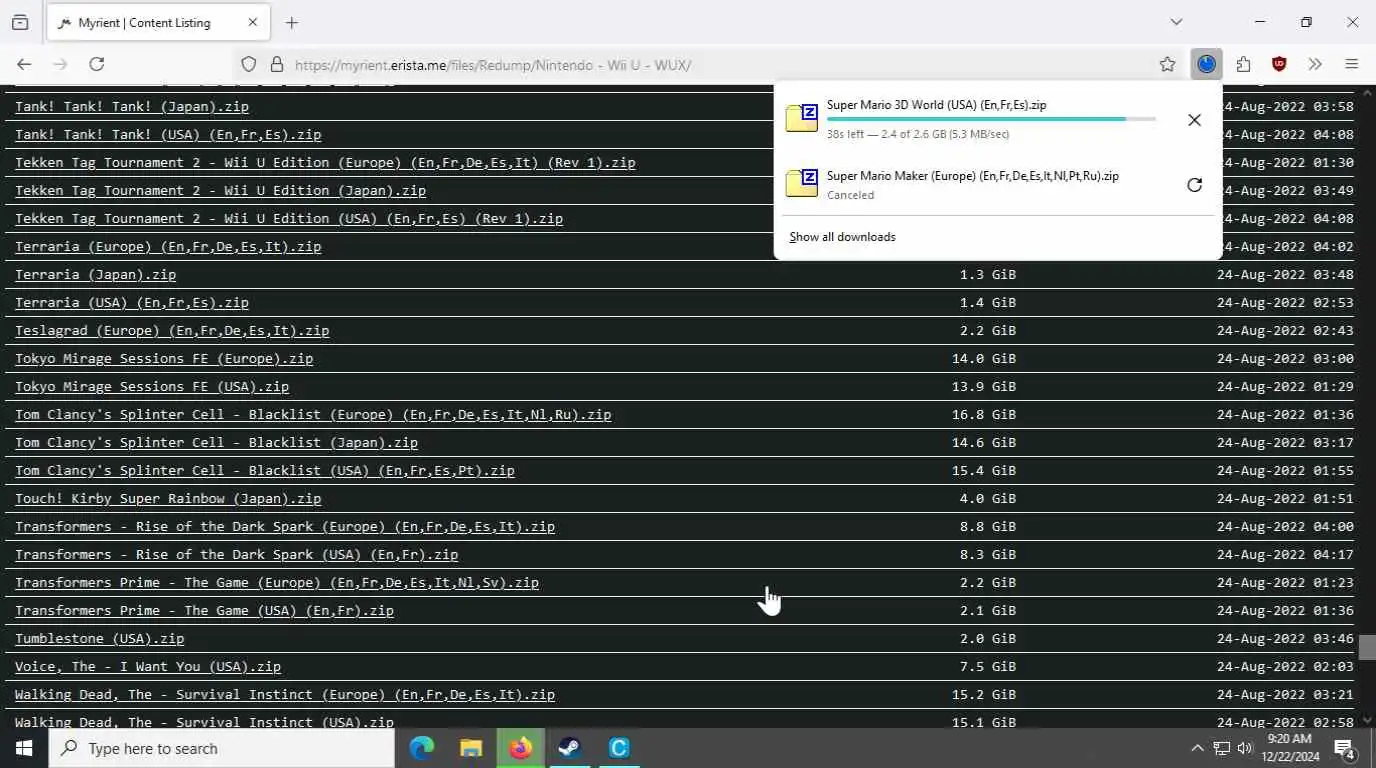Open volume control tray icon
This screenshot has width=1376, height=768.
coord(1245,748)
